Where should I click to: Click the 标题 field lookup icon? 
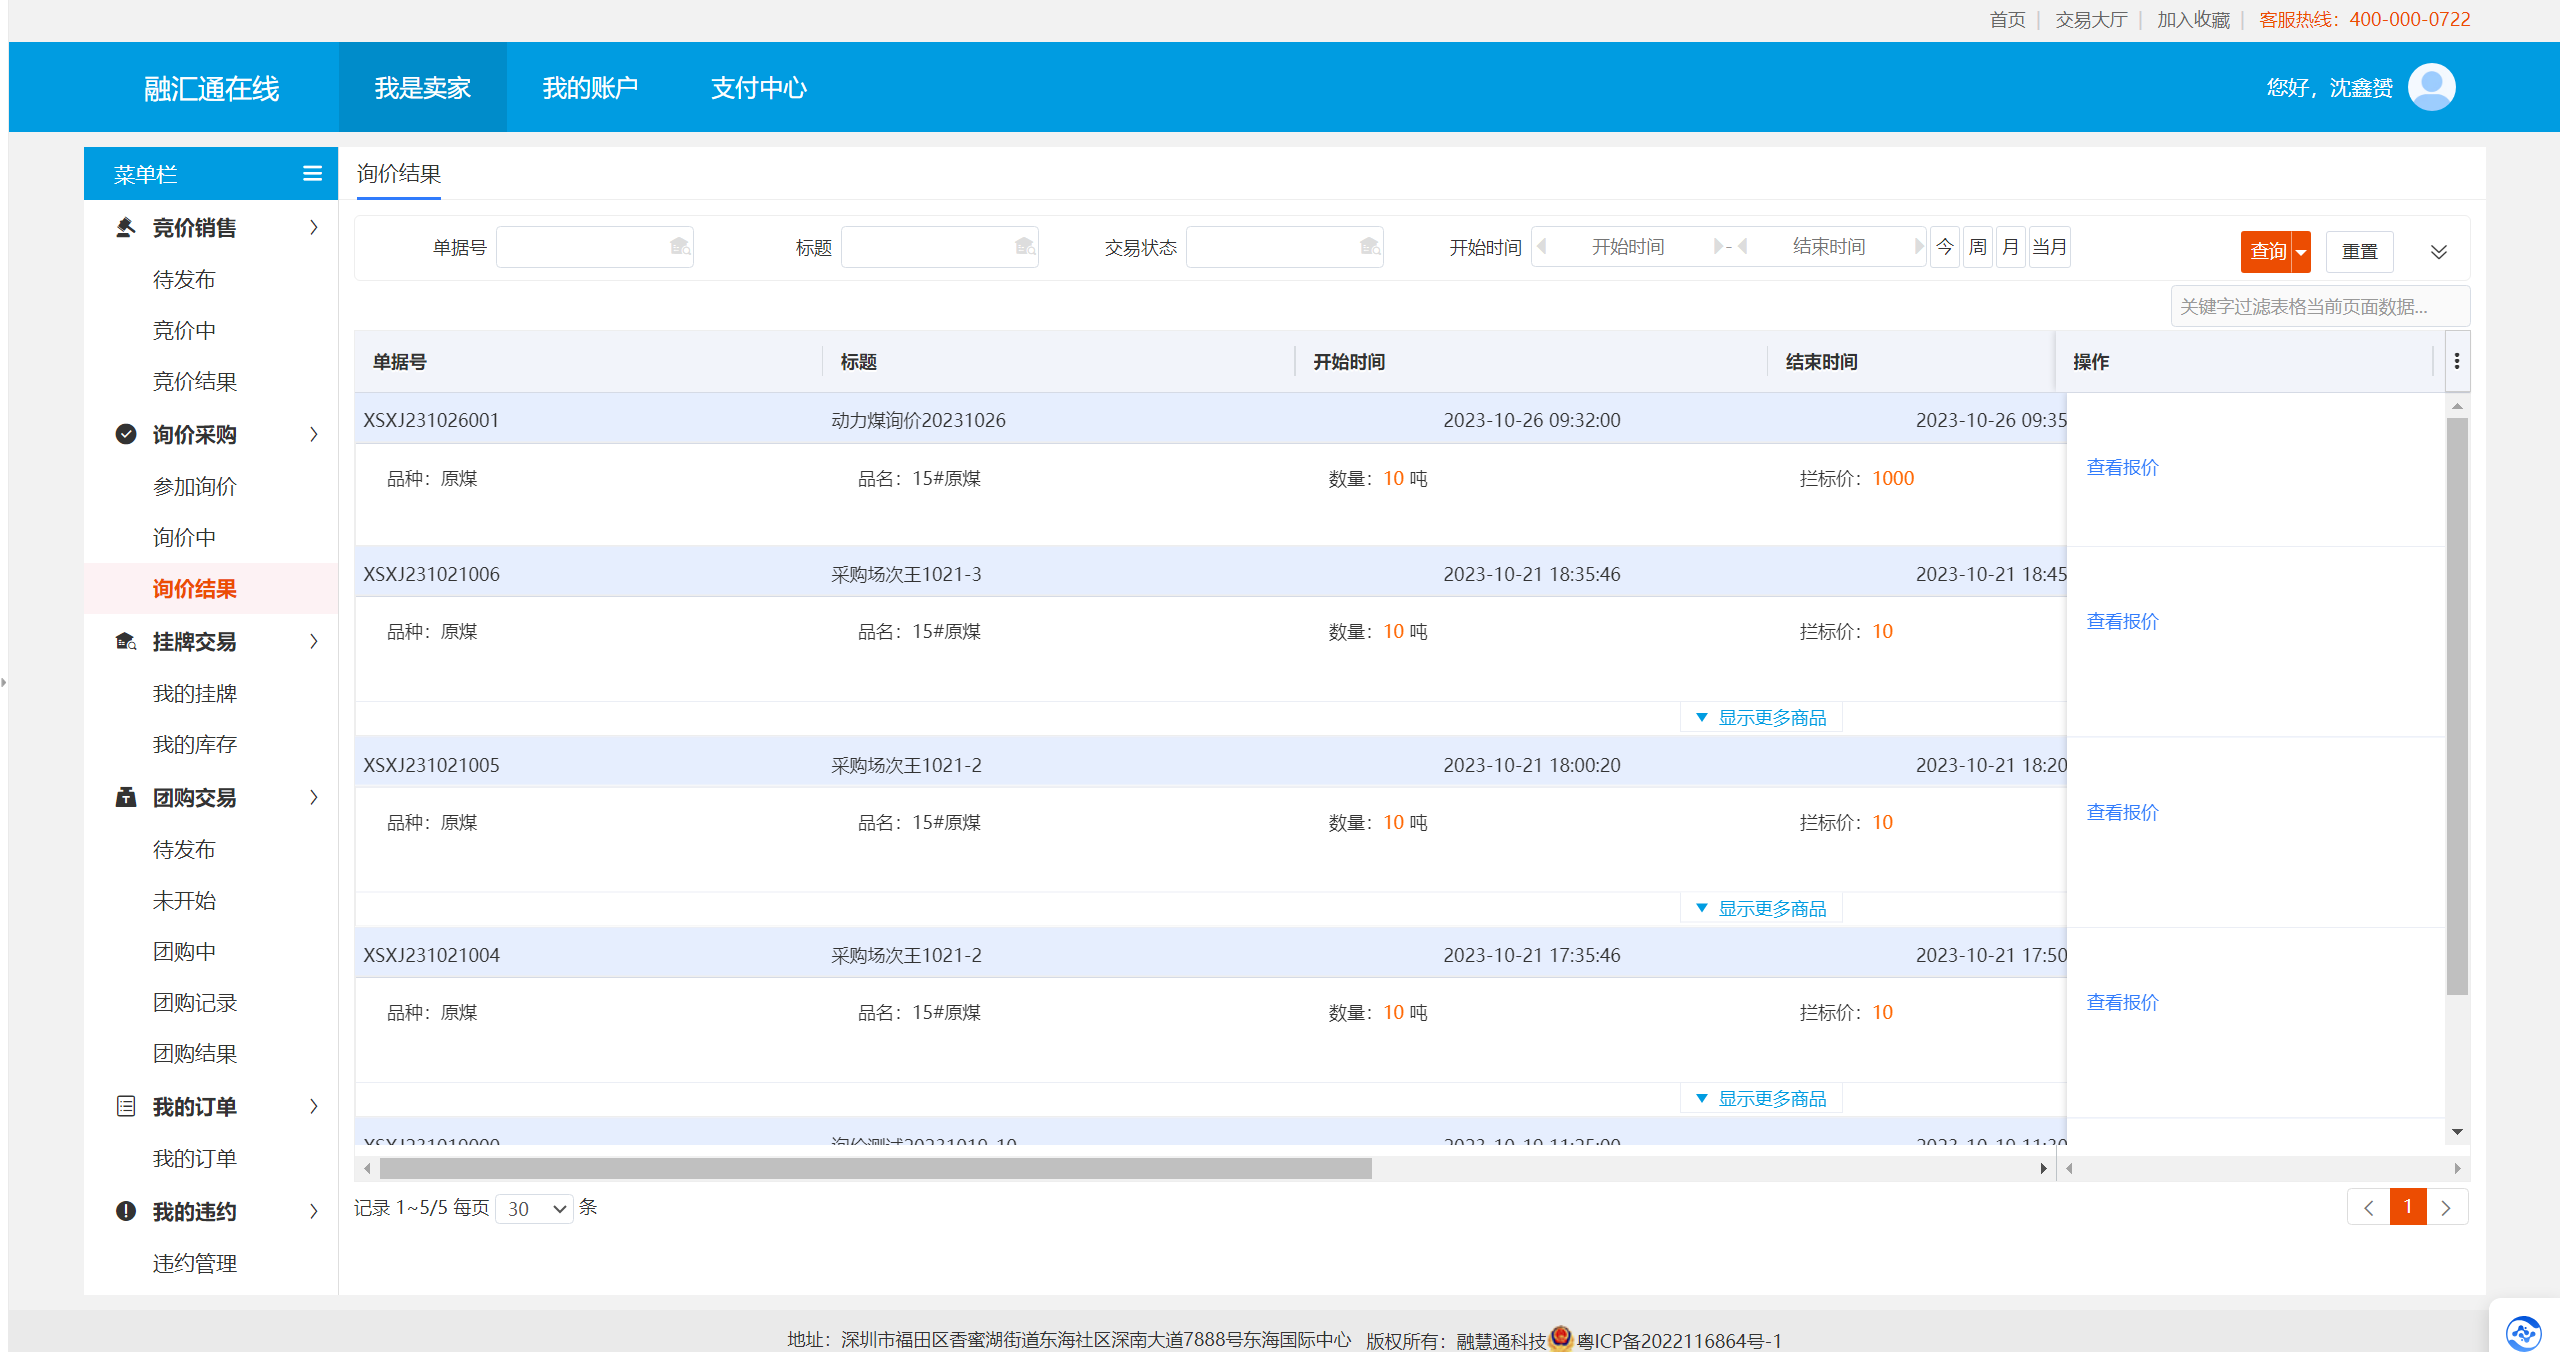coord(1025,247)
